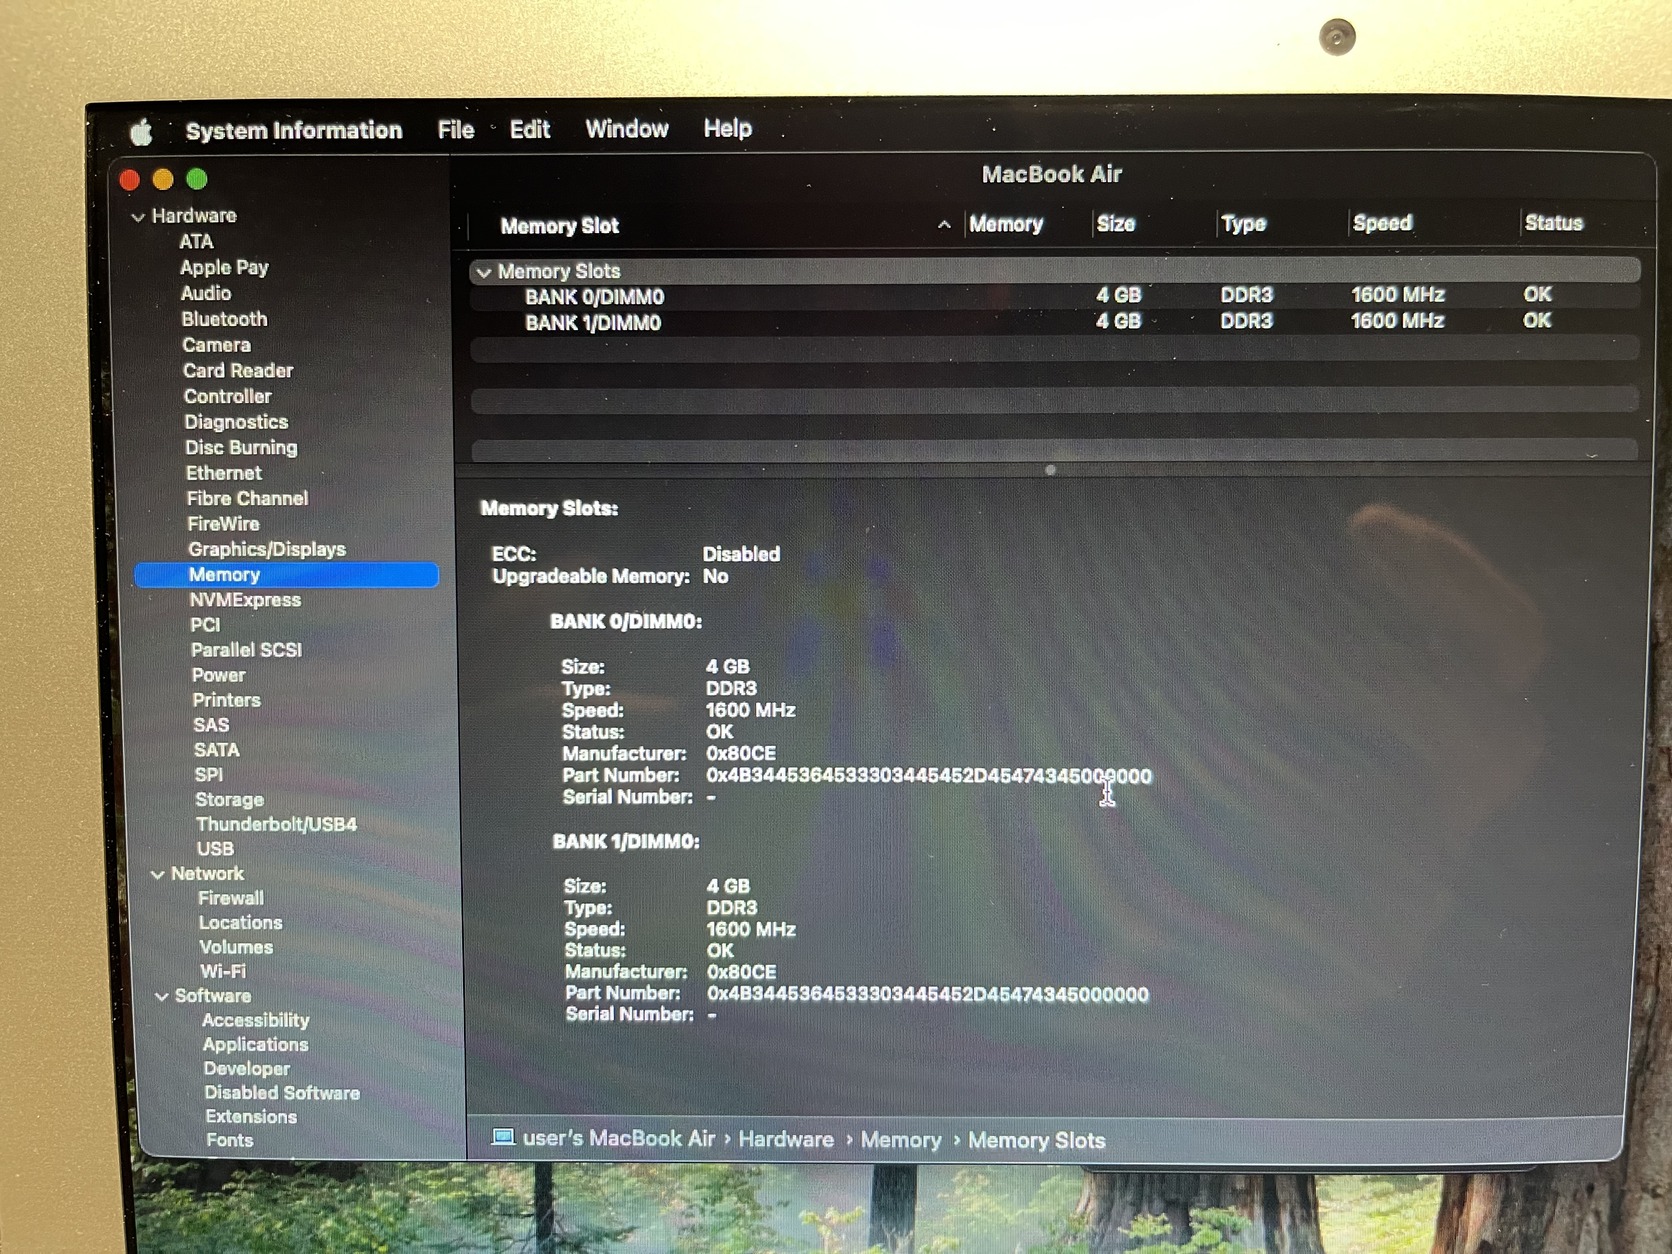
Task: Click Hardware in the bottom path bar
Action: (786, 1140)
